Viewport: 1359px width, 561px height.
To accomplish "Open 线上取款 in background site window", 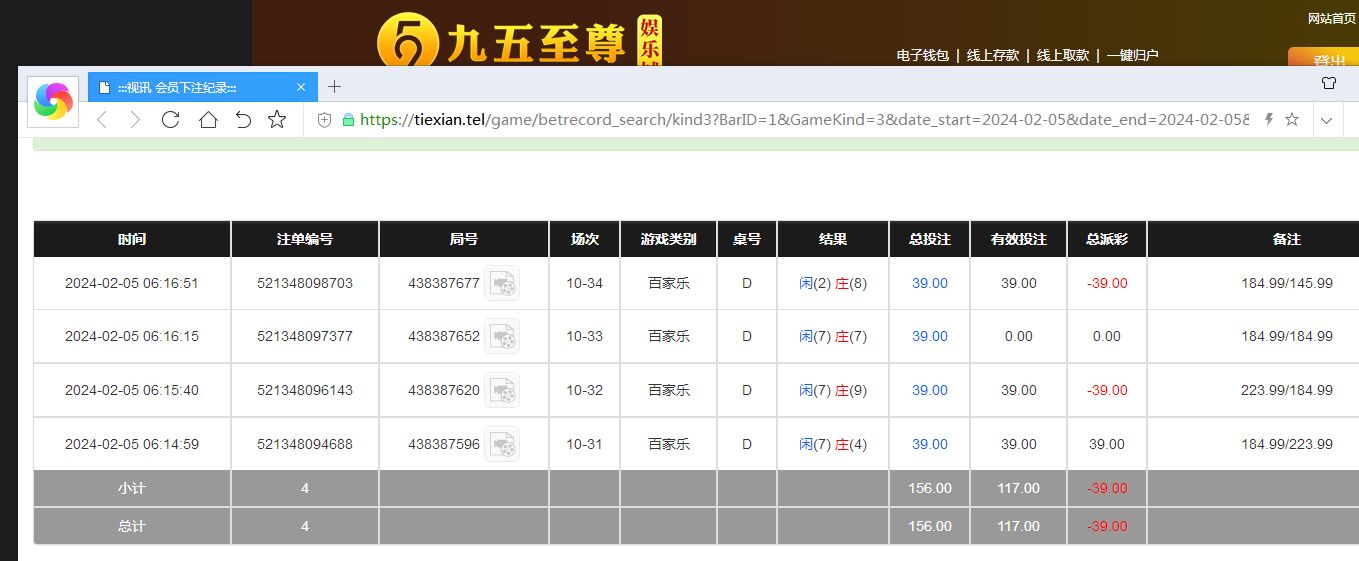I will (x=1063, y=55).
